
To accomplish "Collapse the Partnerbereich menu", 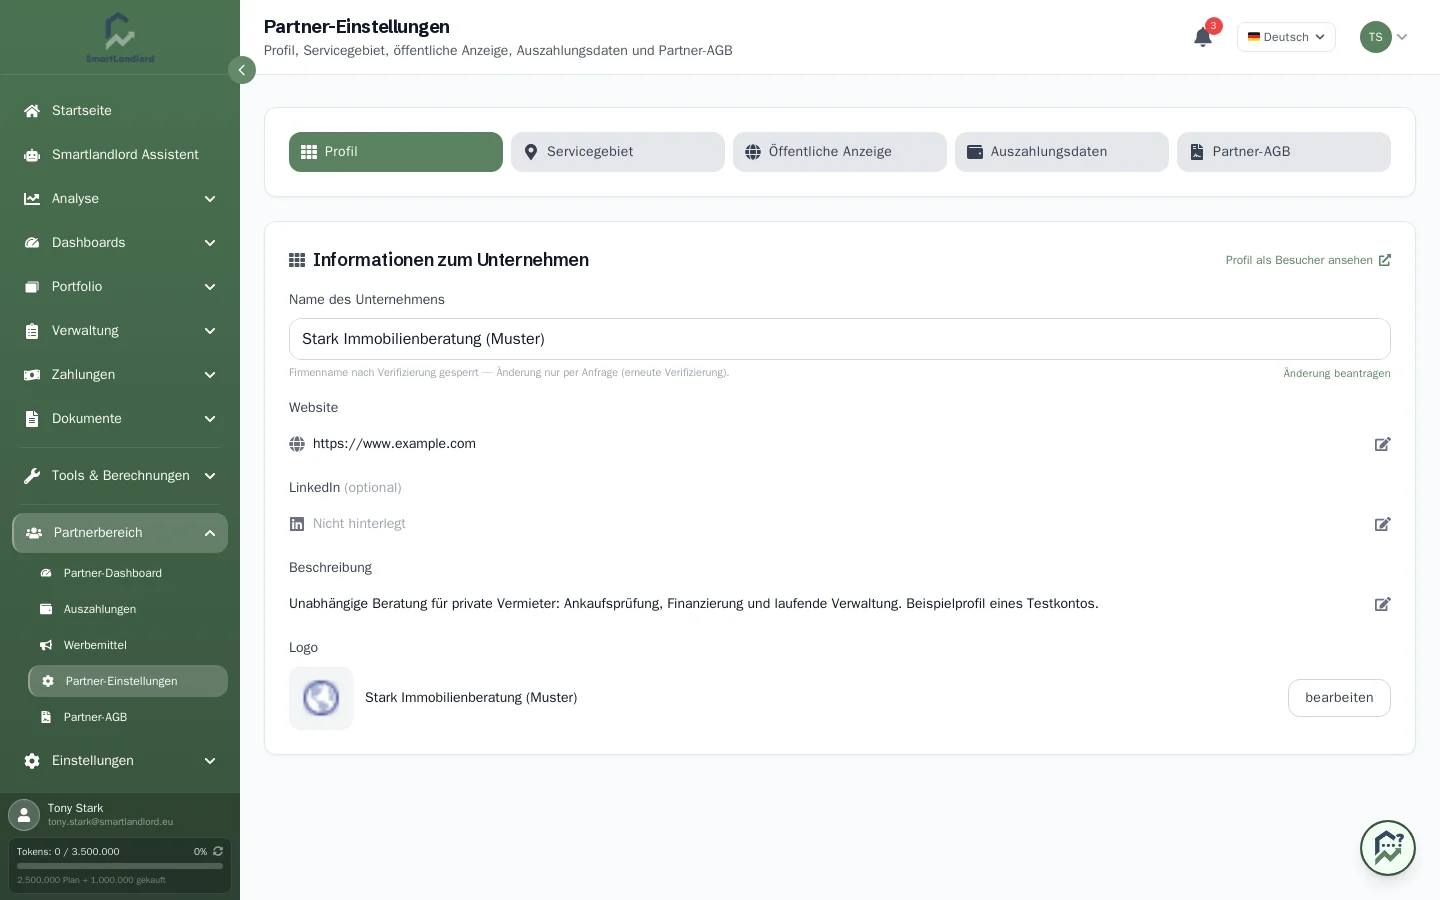I will click(x=120, y=533).
